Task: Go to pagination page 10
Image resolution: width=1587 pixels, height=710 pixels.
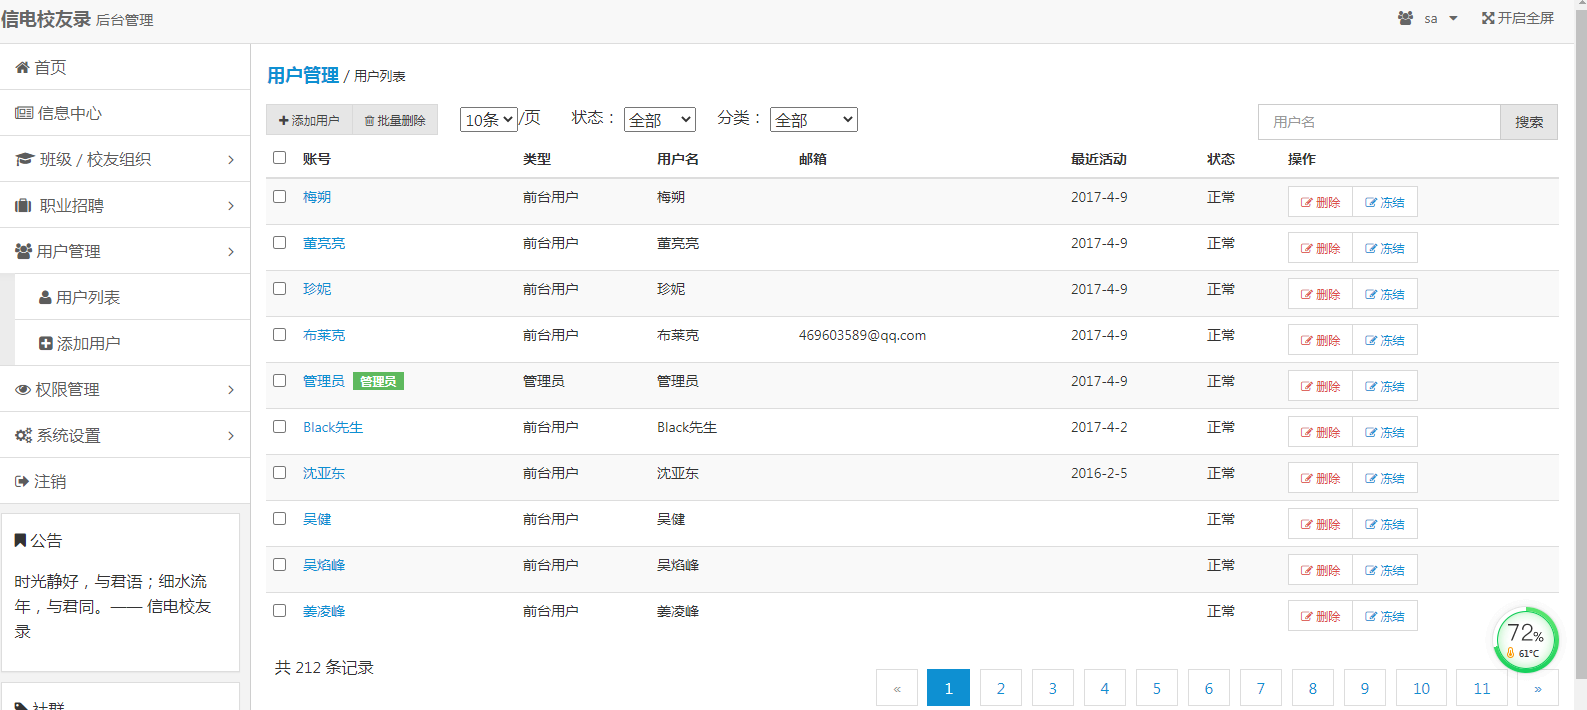Action: tap(1421, 688)
